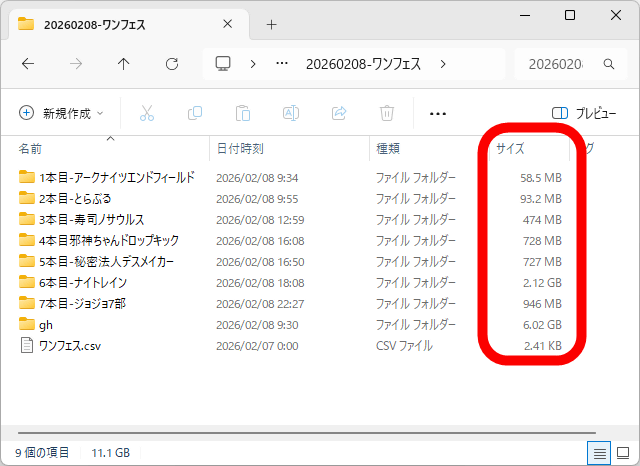Expand the hidden breadcrumb path ellipsis
The height and width of the screenshot is (466, 640).
[x=282, y=63]
